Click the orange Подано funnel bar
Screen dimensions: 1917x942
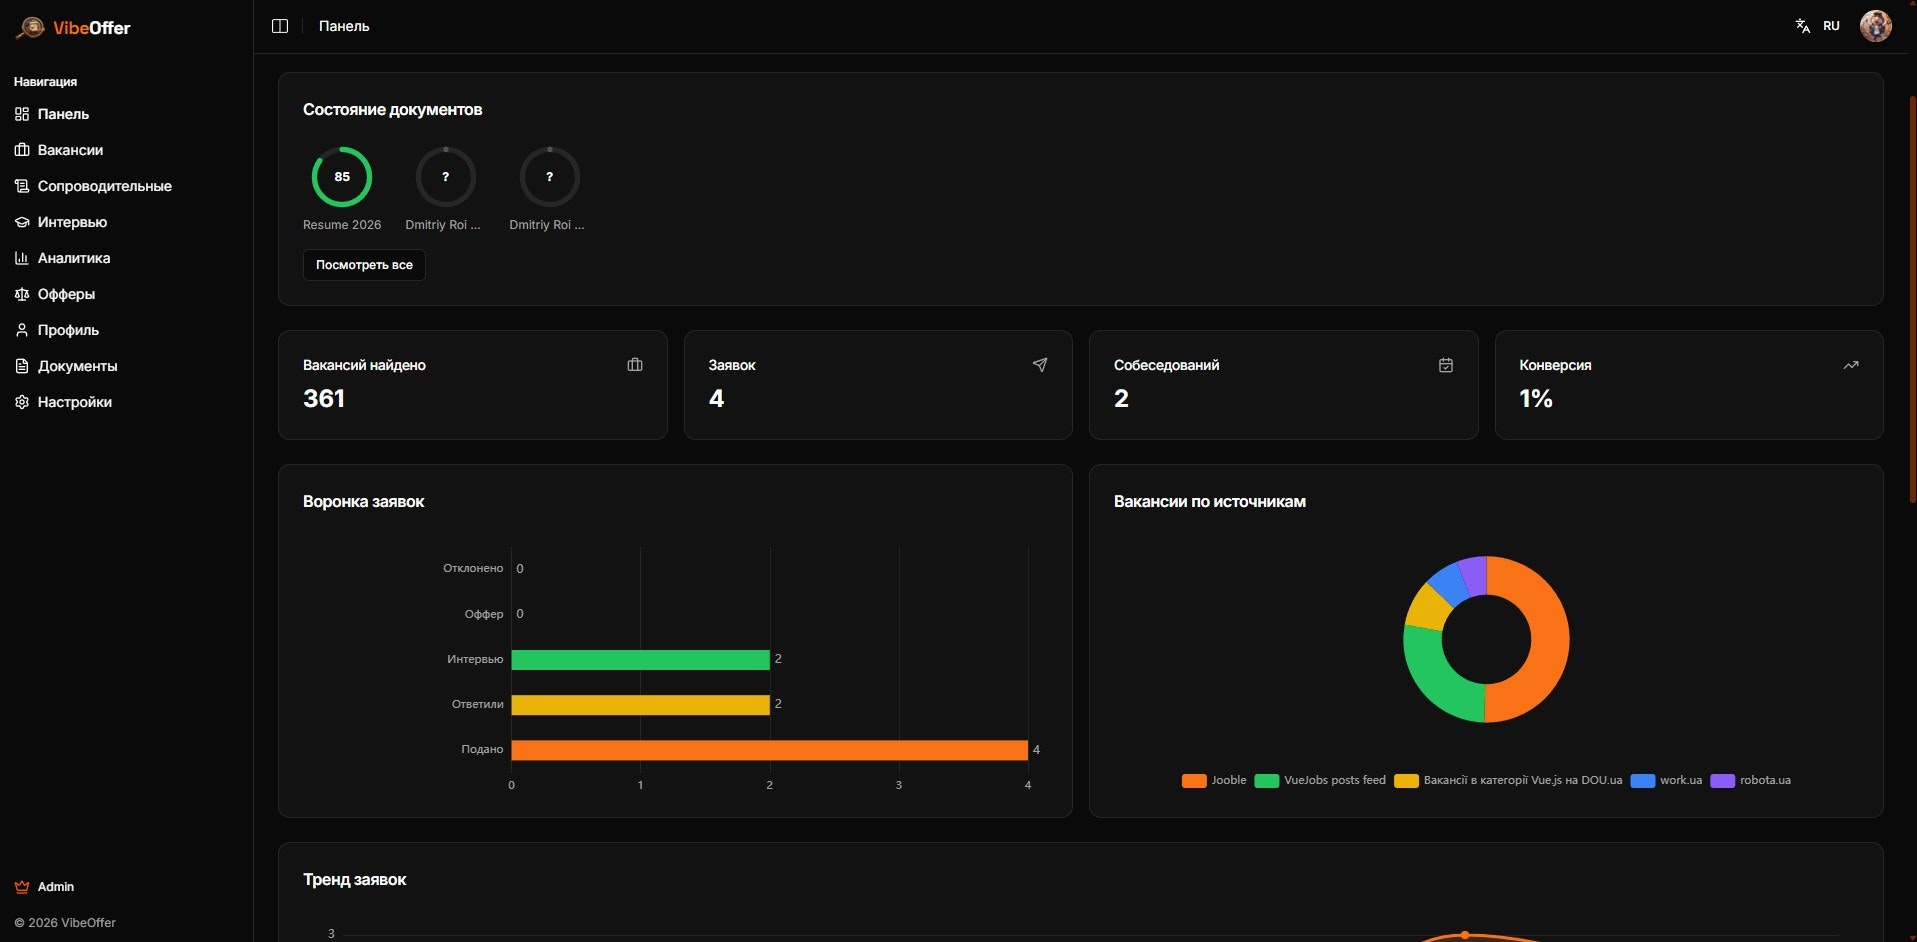(x=769, y=750)
